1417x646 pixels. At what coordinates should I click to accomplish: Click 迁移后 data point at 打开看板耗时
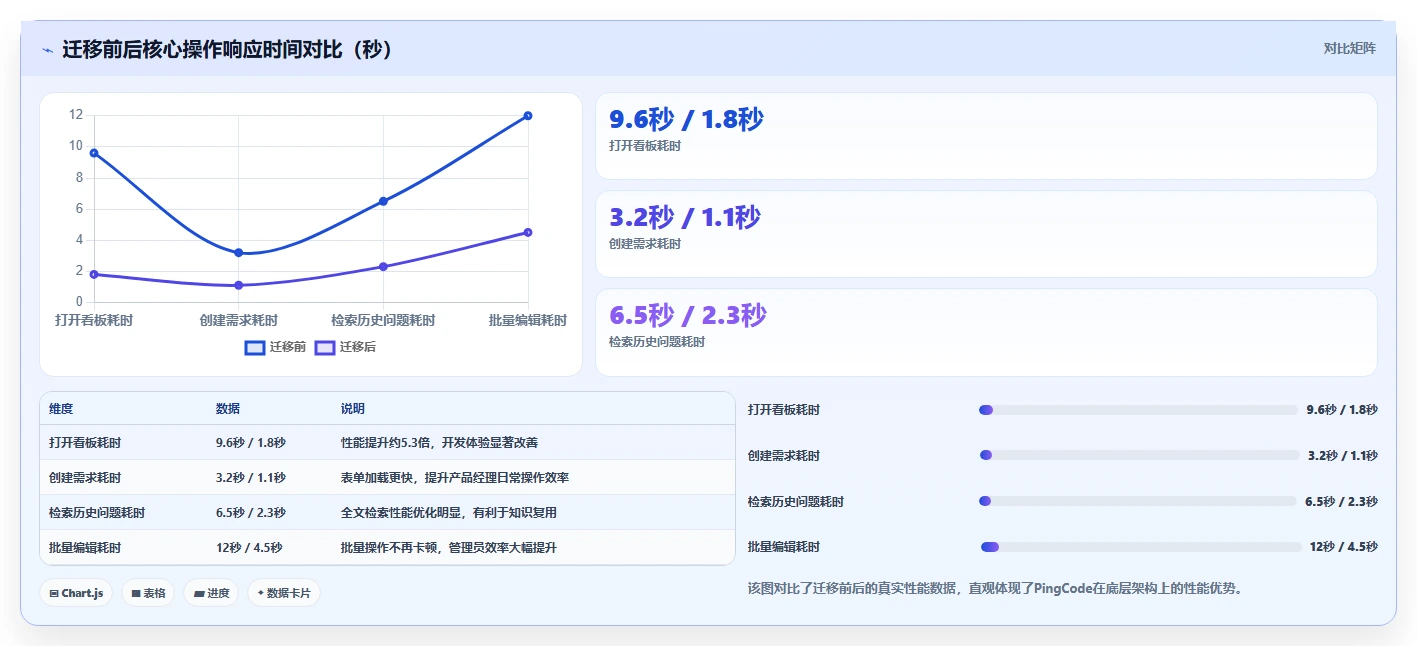pyautogui.click(x=94, y=274)
